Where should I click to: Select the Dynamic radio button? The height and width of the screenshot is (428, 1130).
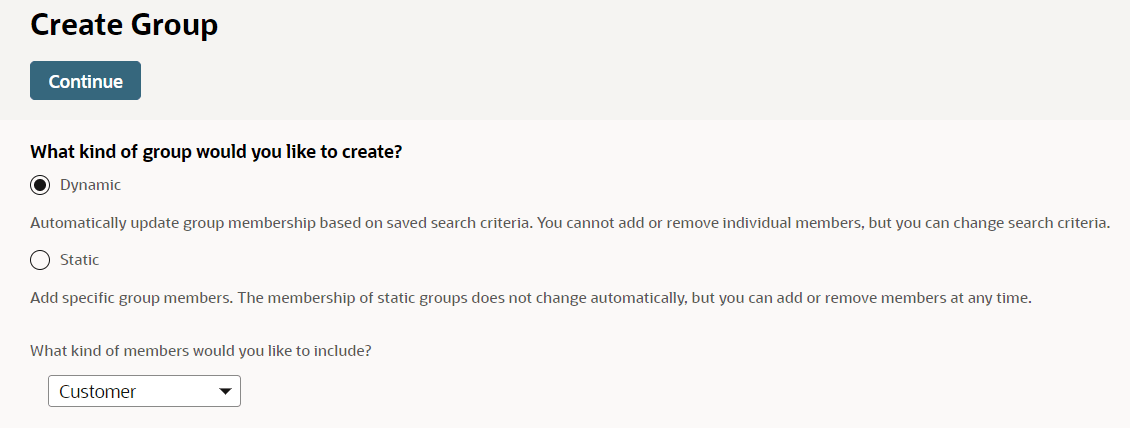40,185
